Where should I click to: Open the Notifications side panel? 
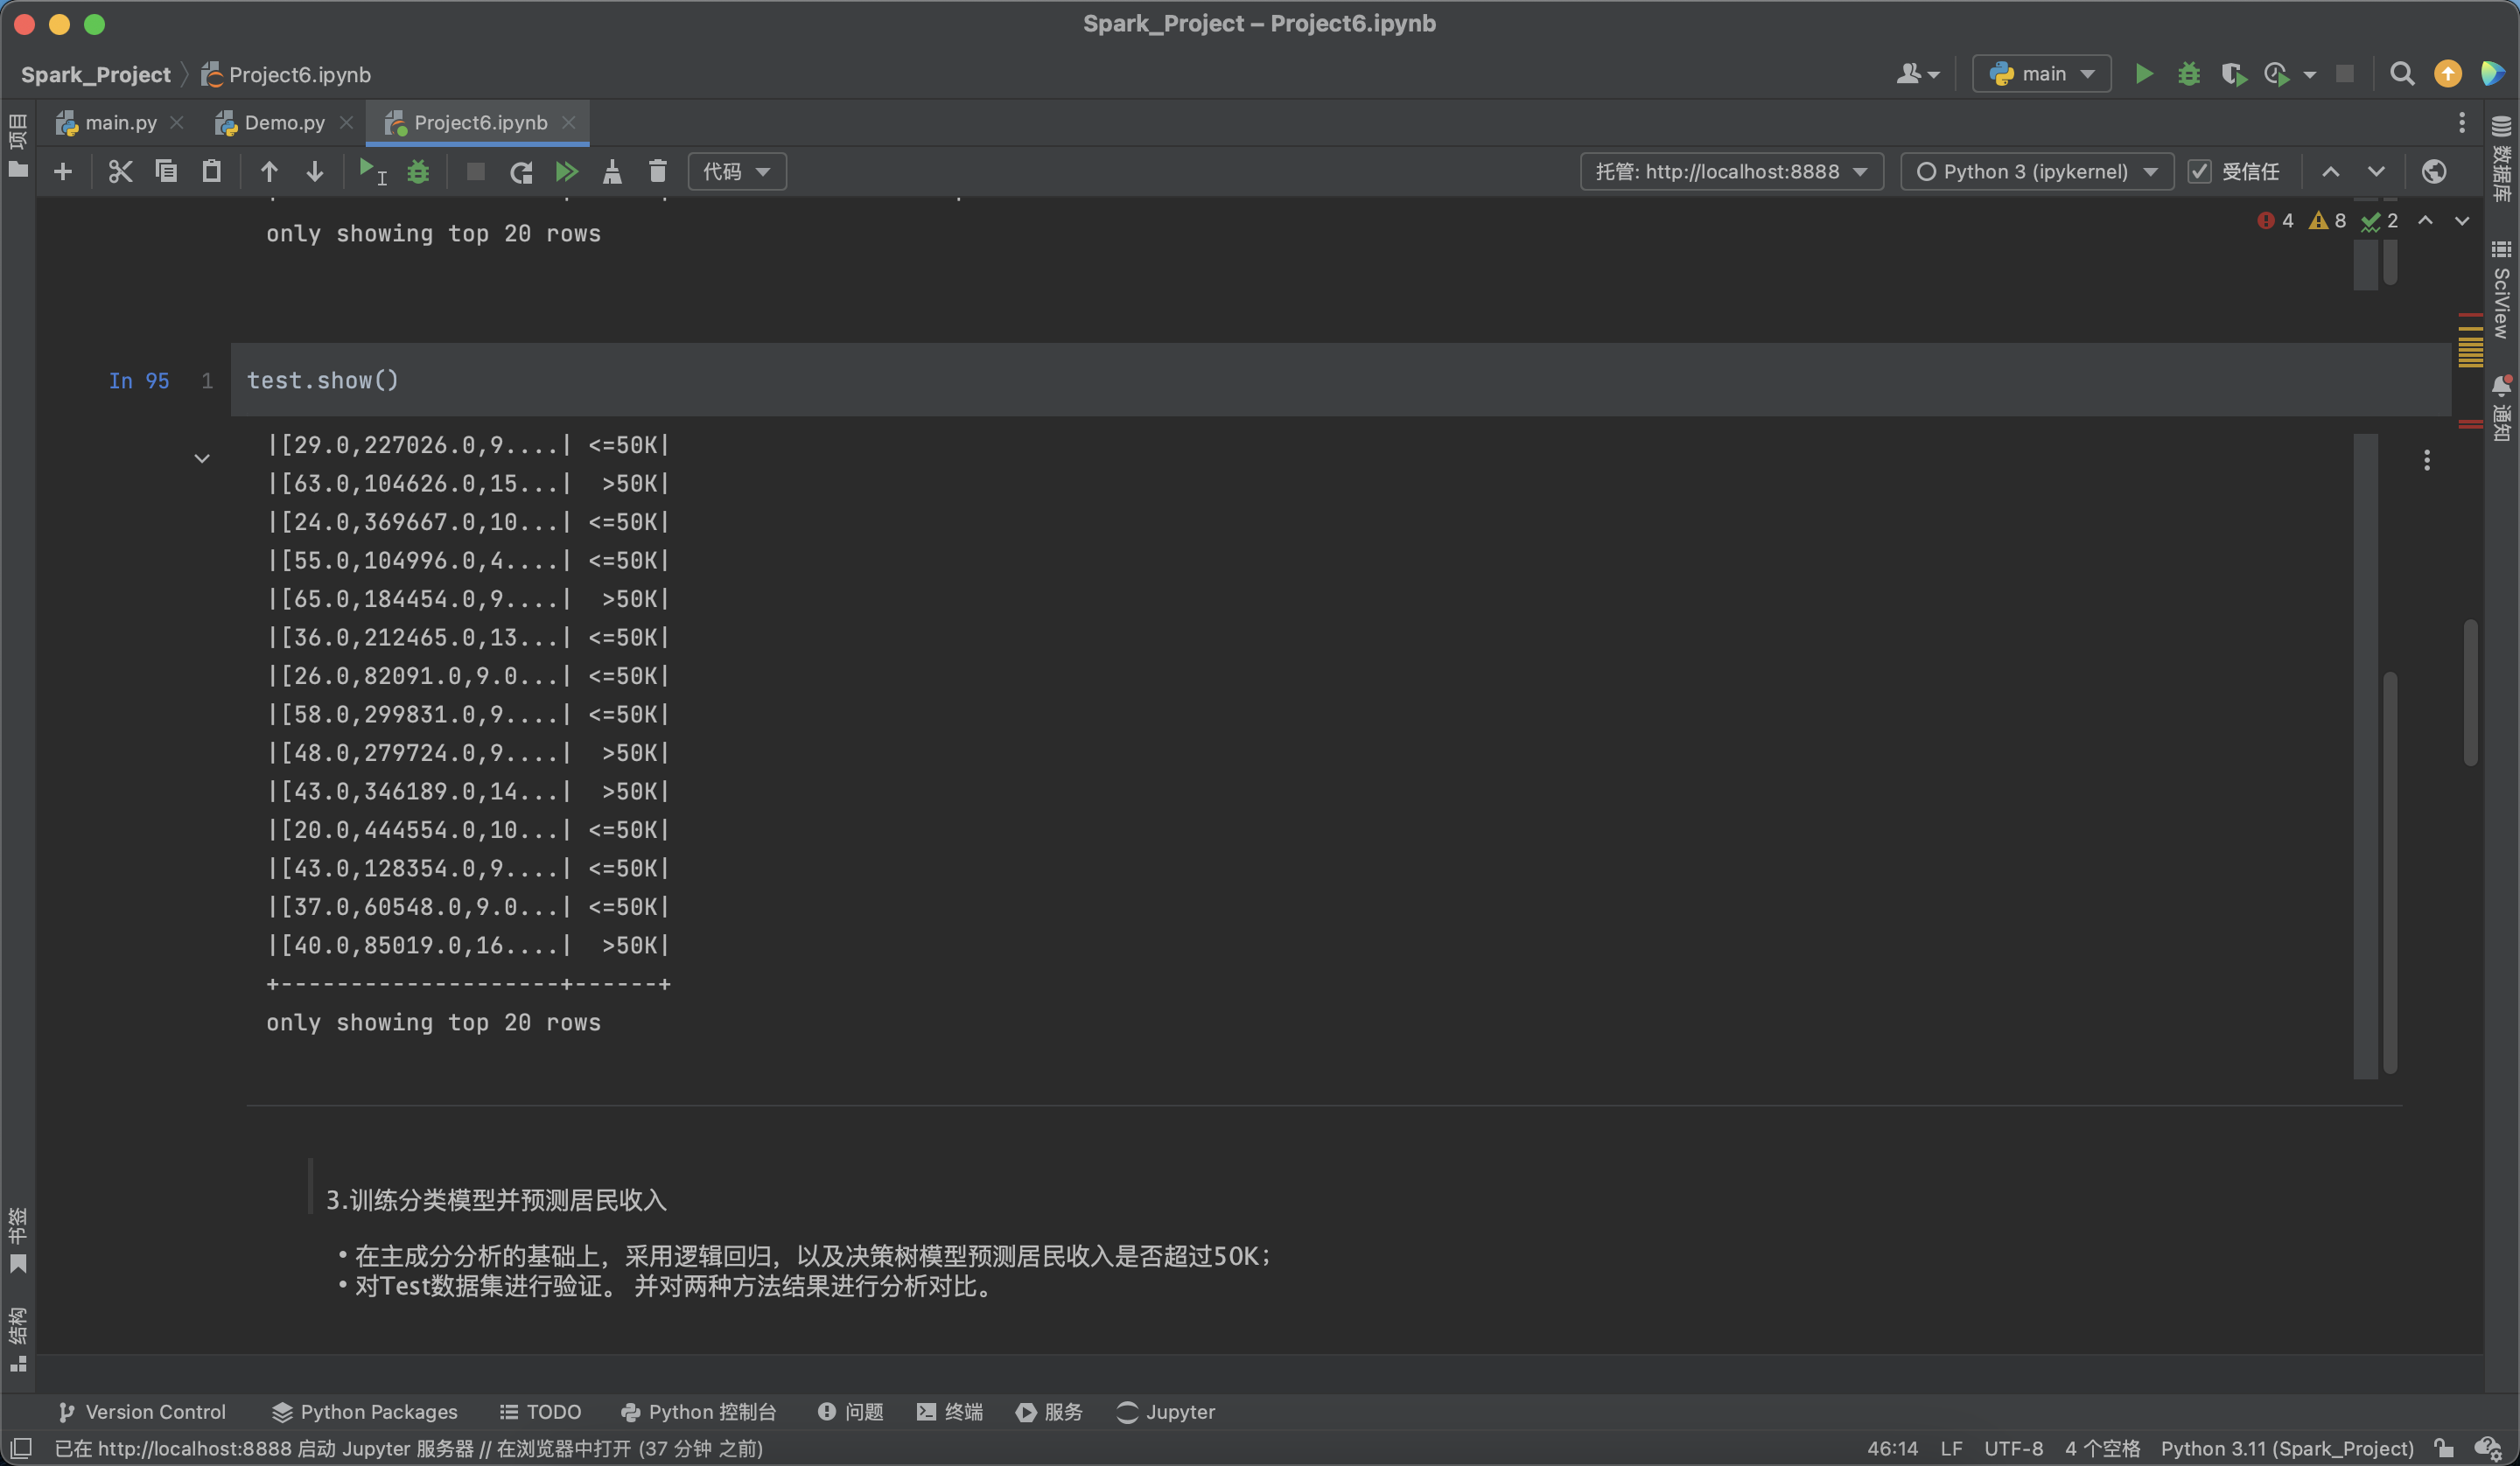coord(2502,408)
